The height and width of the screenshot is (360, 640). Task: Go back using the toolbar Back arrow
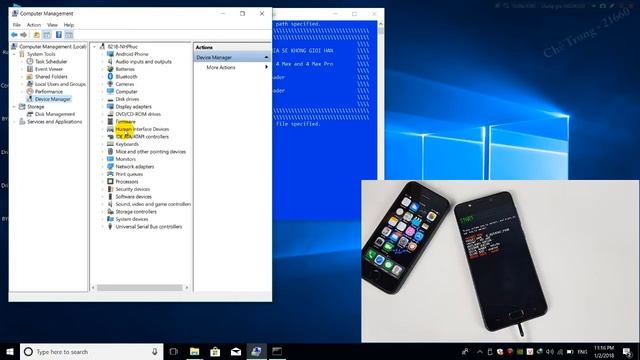point(15,35)
